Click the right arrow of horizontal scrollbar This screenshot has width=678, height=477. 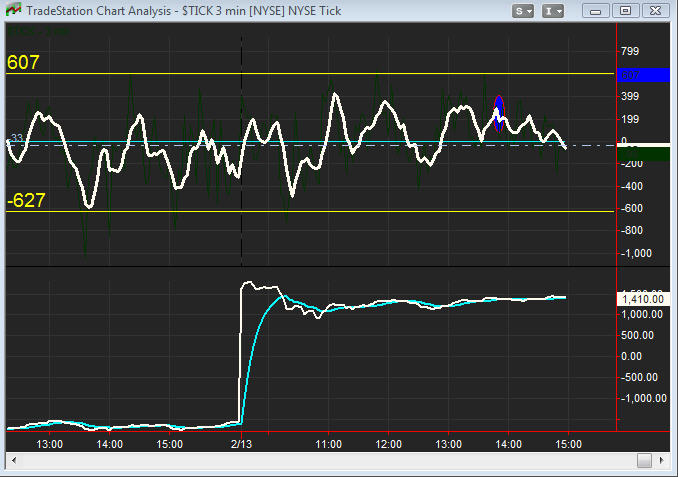click(x=662, y=460)
